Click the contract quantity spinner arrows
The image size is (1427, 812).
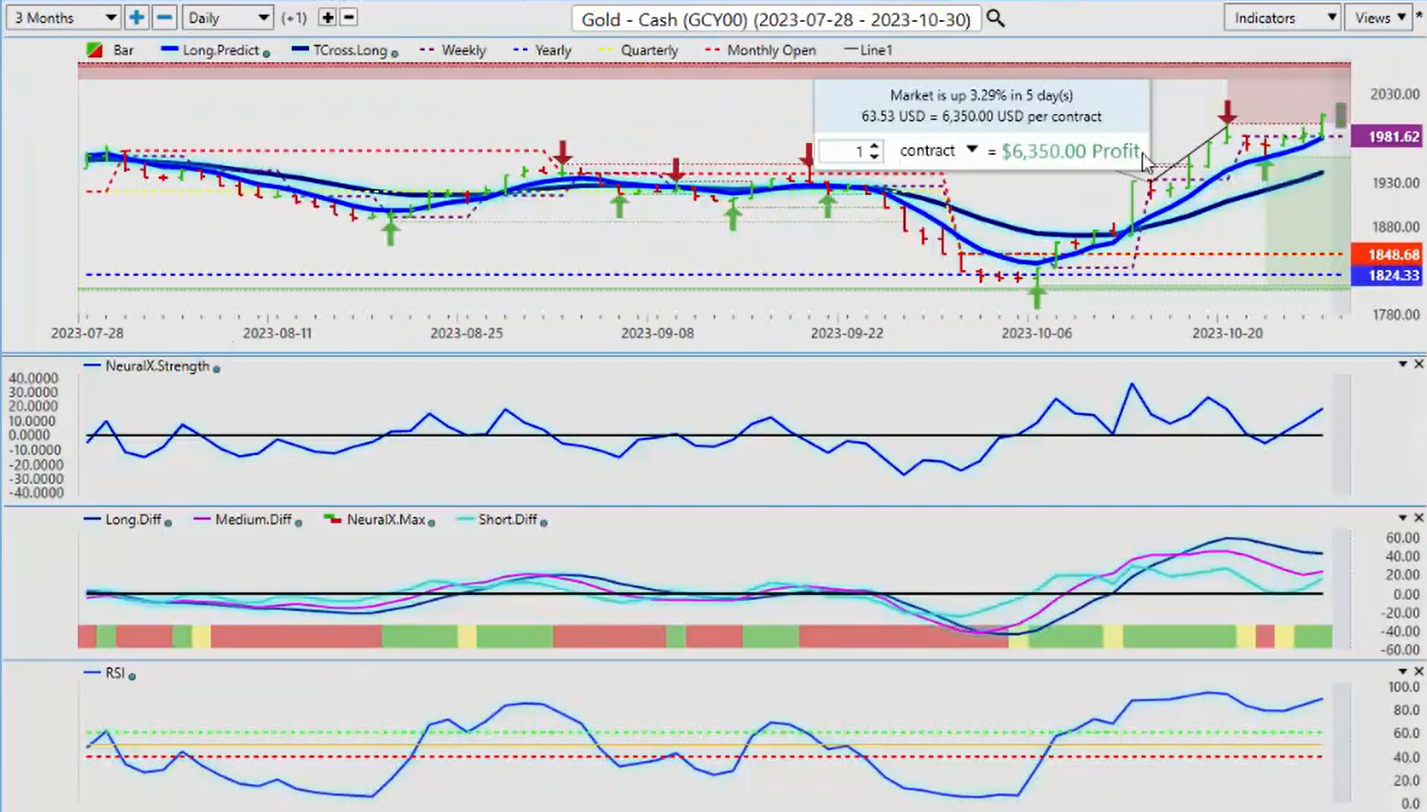(875, 151)
